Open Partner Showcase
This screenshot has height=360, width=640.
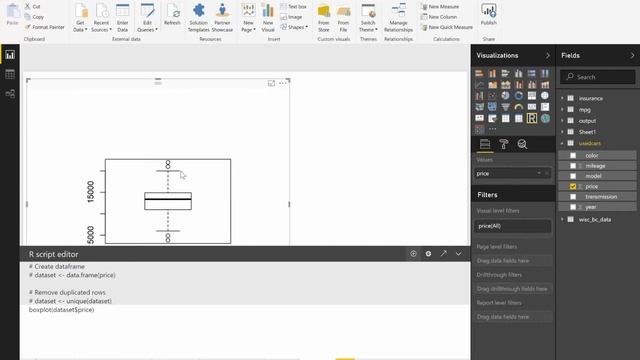[222, 18]
